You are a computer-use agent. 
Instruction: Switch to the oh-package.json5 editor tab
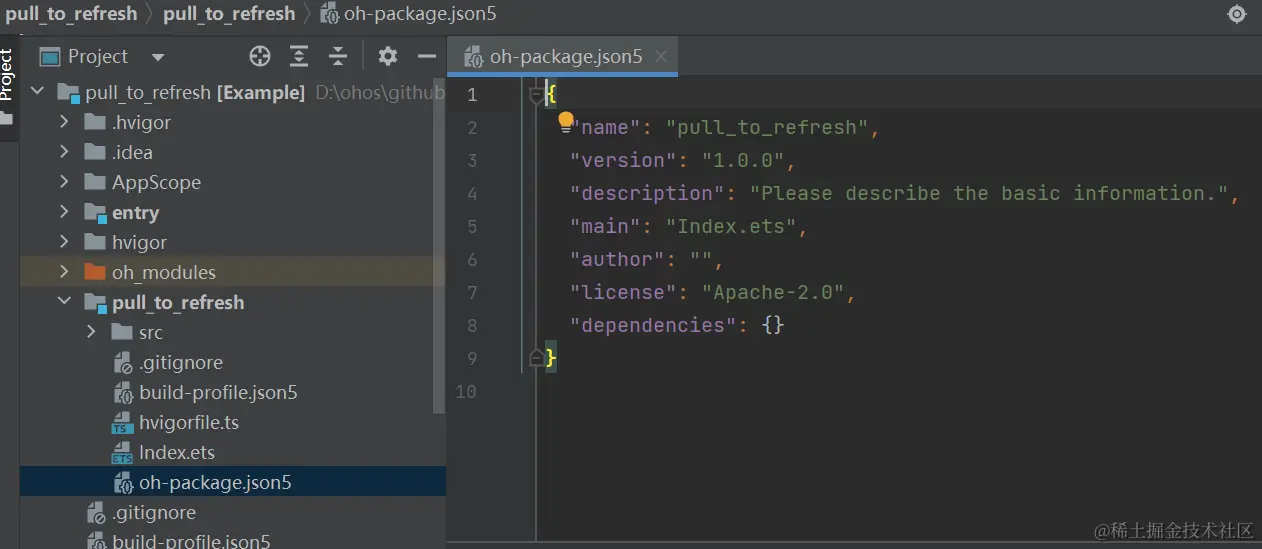click(x=563, y=57)
